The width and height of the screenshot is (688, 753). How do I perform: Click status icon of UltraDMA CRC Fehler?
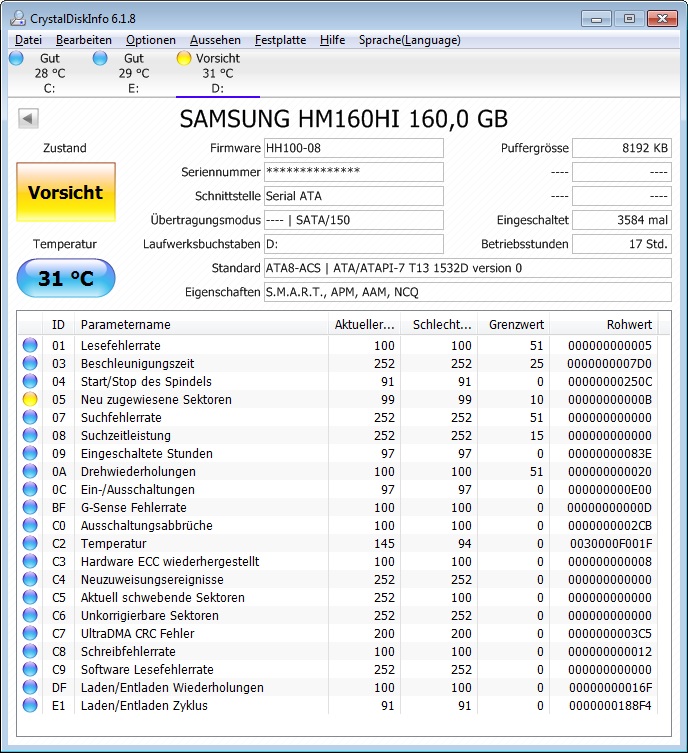pos(30,633)
